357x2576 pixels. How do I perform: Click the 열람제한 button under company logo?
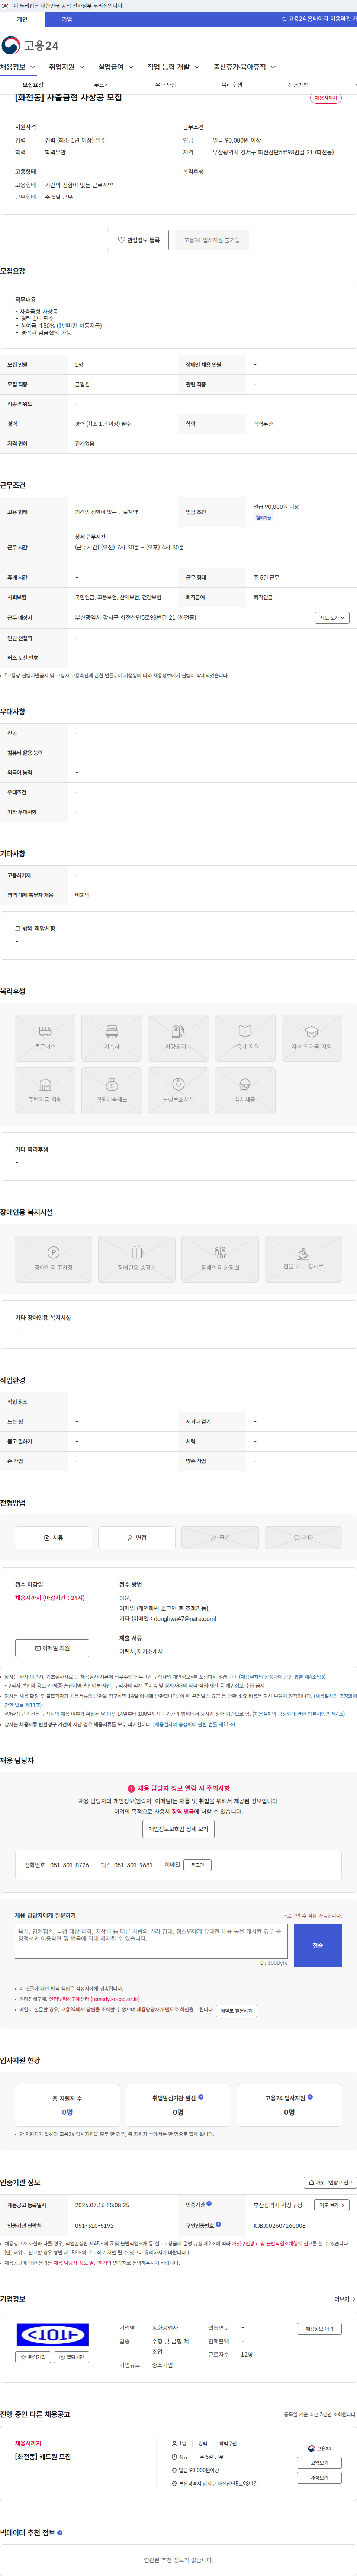(72, 2357)
